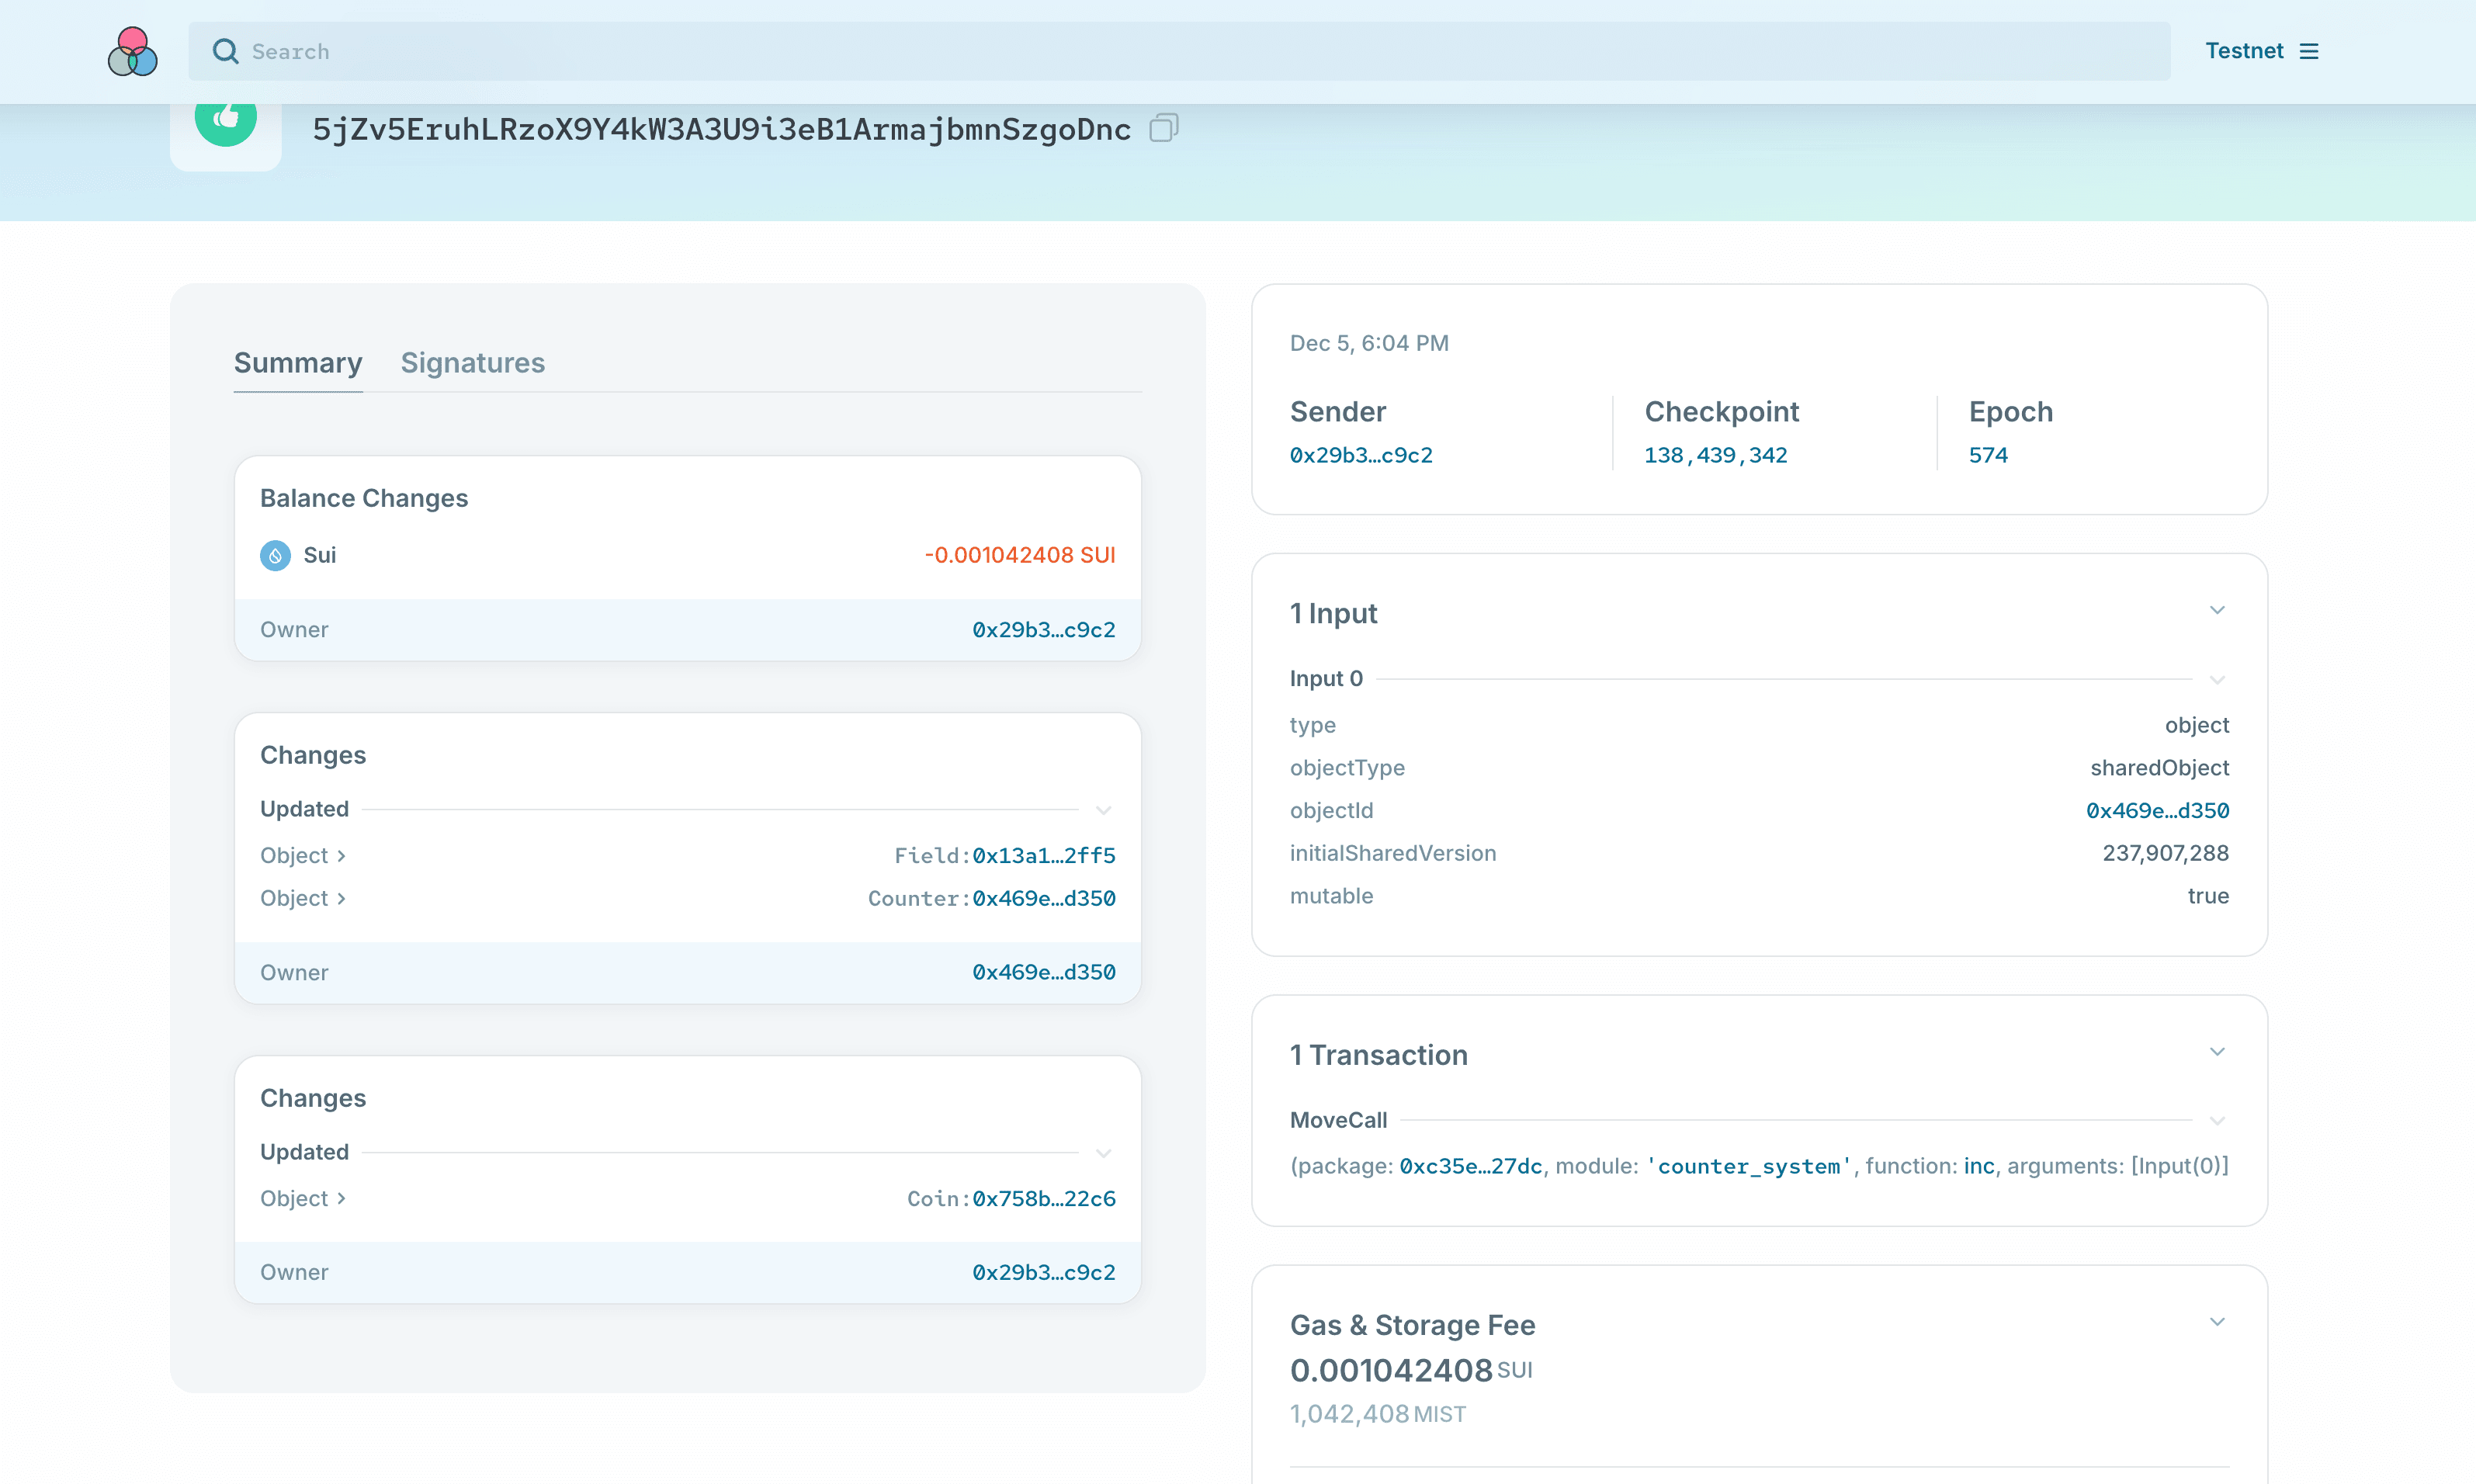Viewport: 2476px width, 1484px height.
Task: Collapse the Input 0 details
Action: pos(2217,680)
